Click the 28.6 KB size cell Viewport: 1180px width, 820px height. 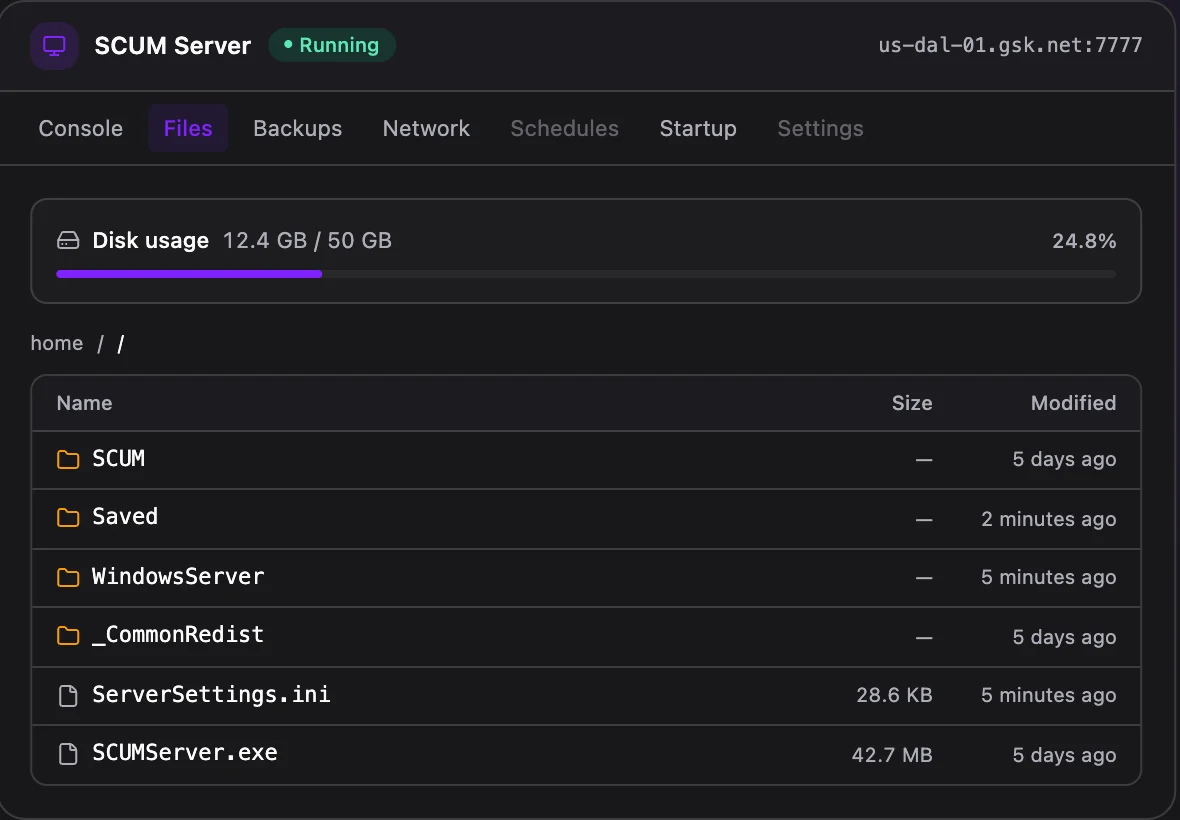(x=894, y=695)
